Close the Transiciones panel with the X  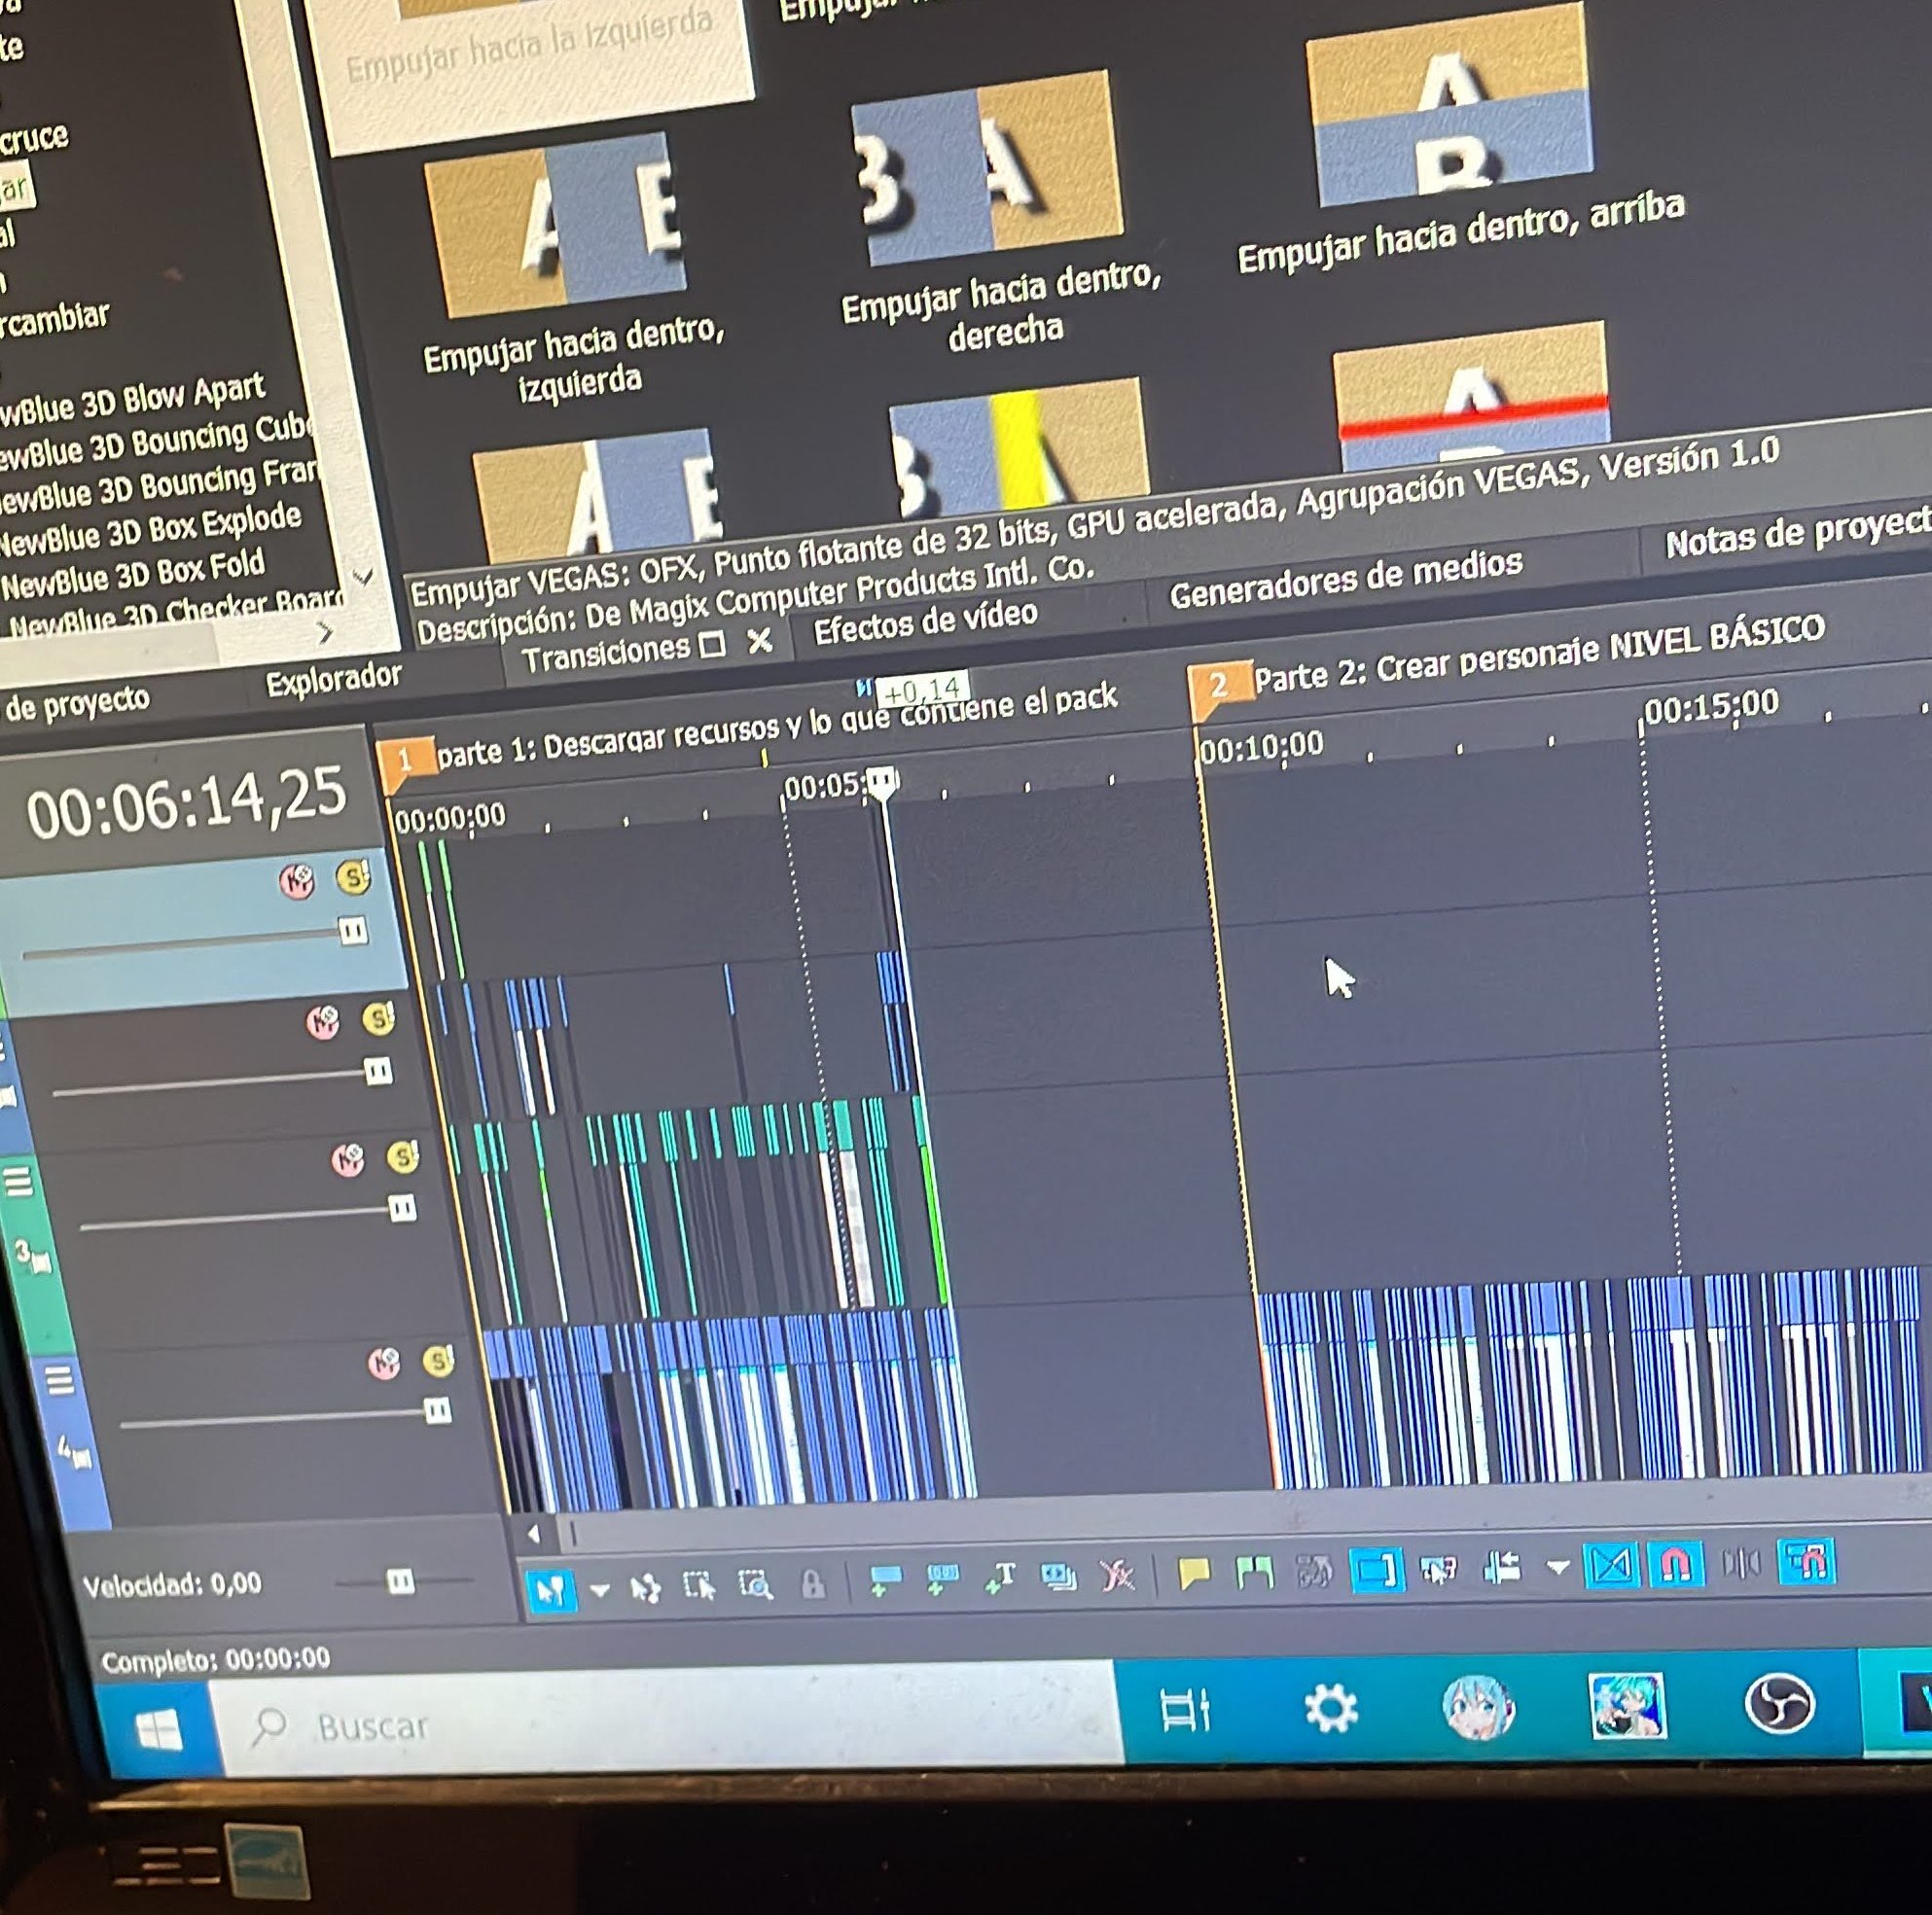pyautogui.click(x=760, y=640)
